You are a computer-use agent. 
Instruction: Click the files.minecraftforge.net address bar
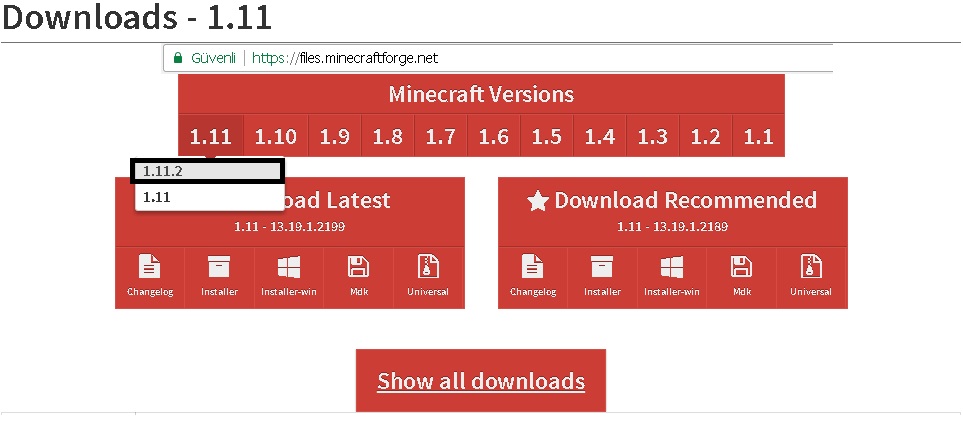(497, 58)
